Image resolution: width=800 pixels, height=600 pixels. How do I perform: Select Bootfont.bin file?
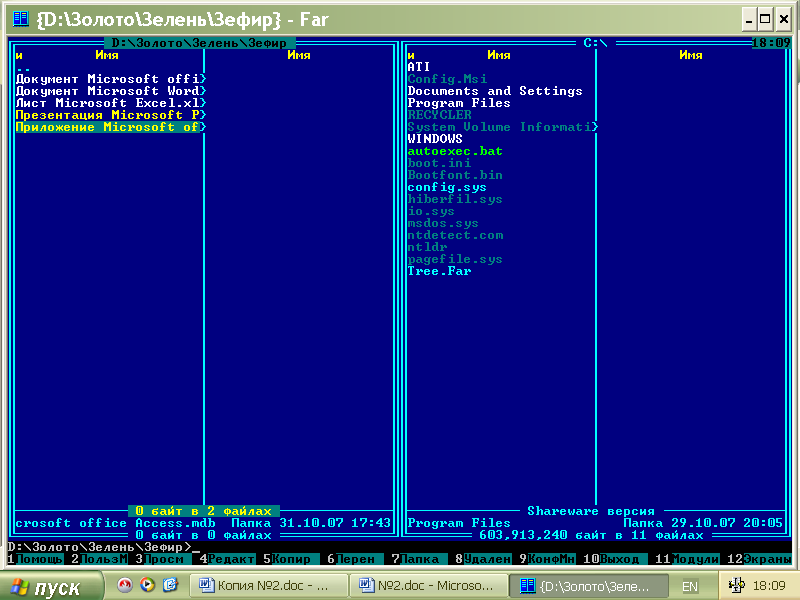tap(455, 175)
